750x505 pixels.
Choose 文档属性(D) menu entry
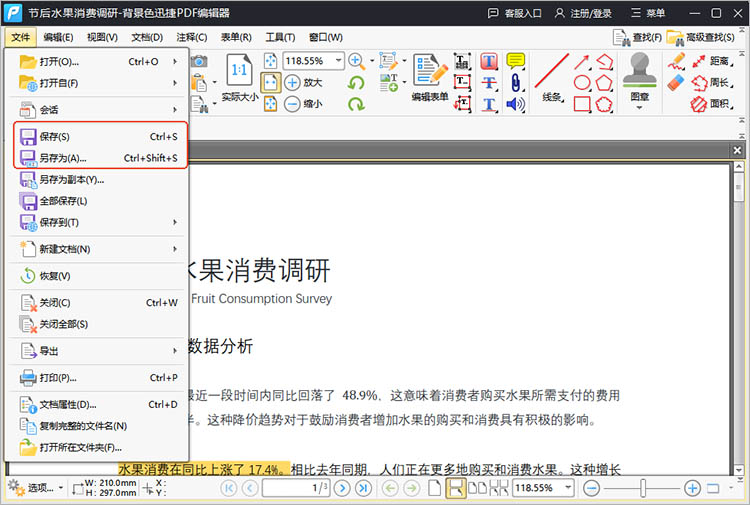99,405
